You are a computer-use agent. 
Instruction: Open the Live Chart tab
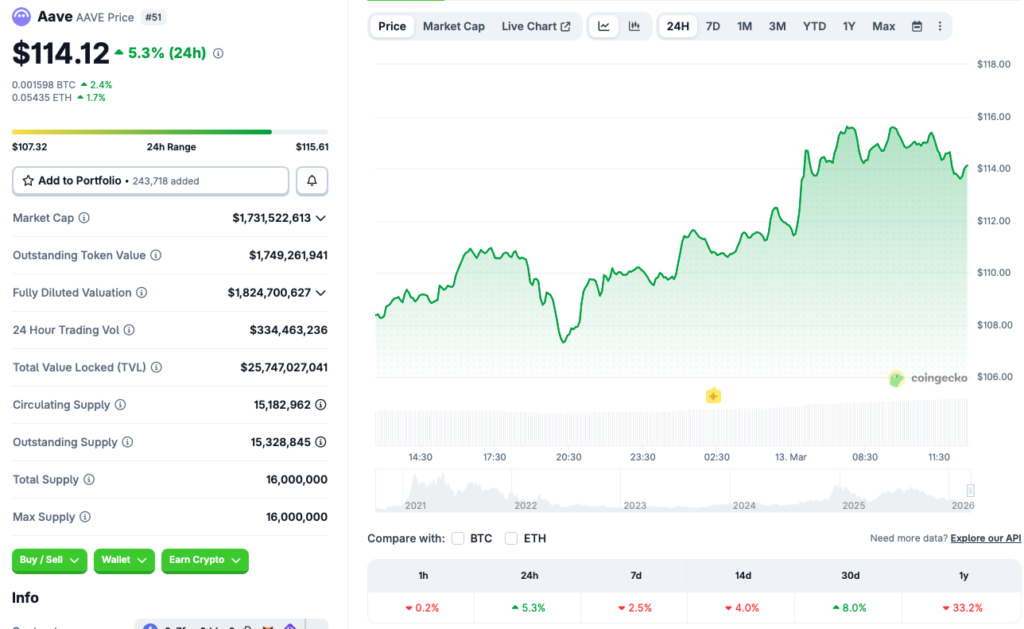click(x=536, y=26)
